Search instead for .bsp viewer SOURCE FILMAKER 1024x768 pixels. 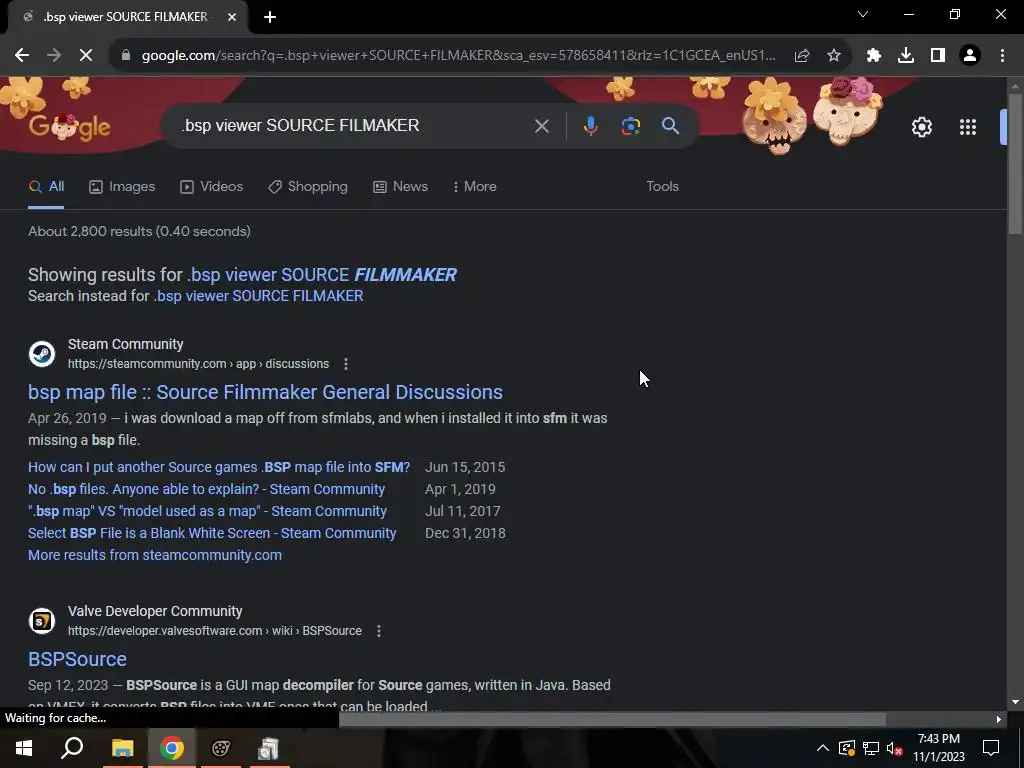click(259, 296)
